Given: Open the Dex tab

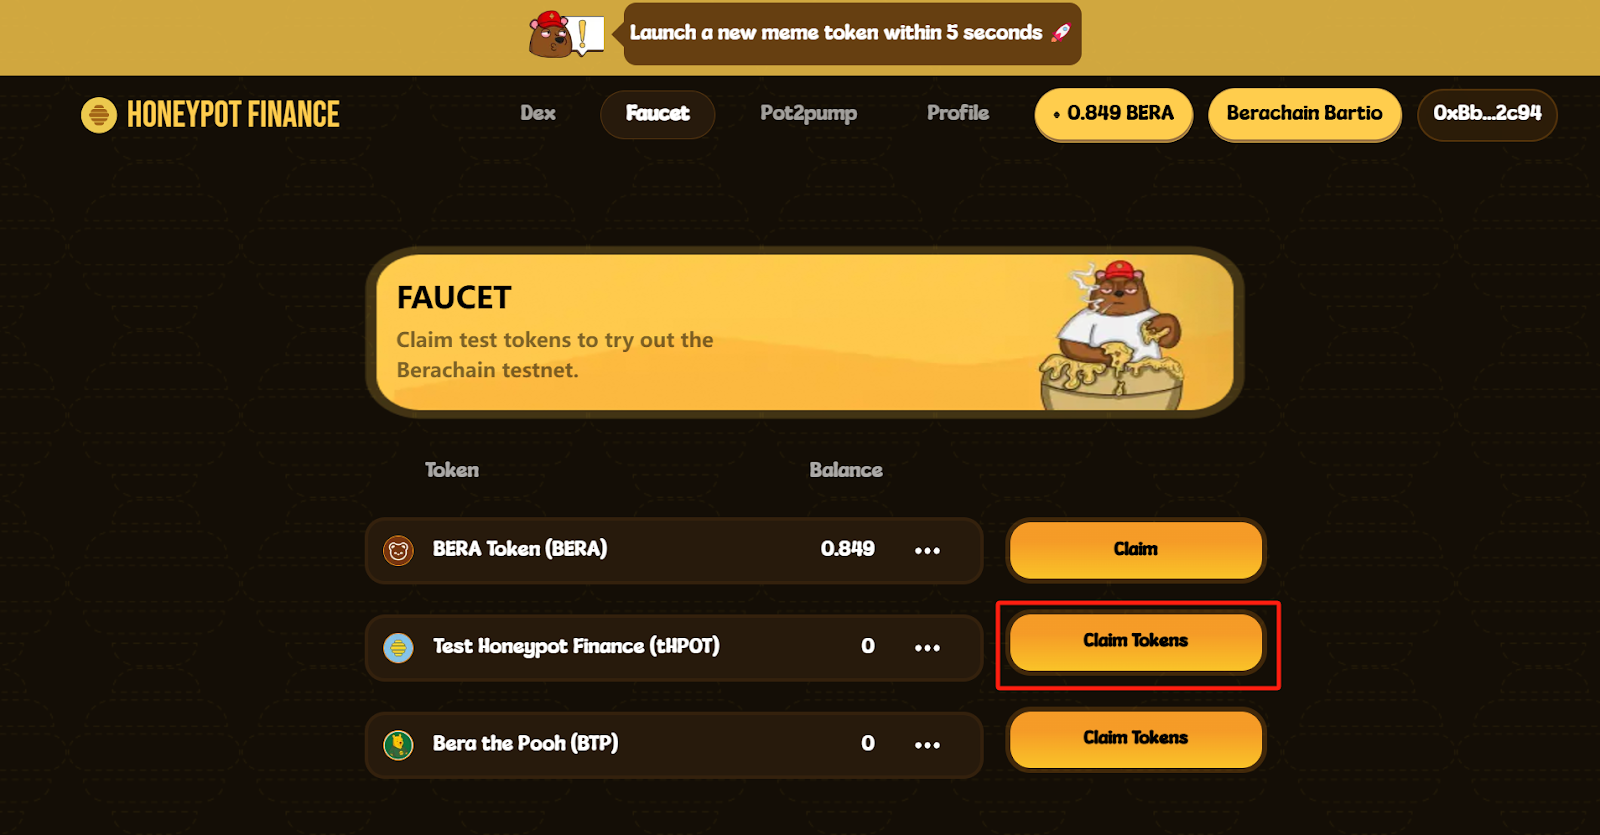Looking at the screenshot, I should pyautogui.click(x=538, y=114).
